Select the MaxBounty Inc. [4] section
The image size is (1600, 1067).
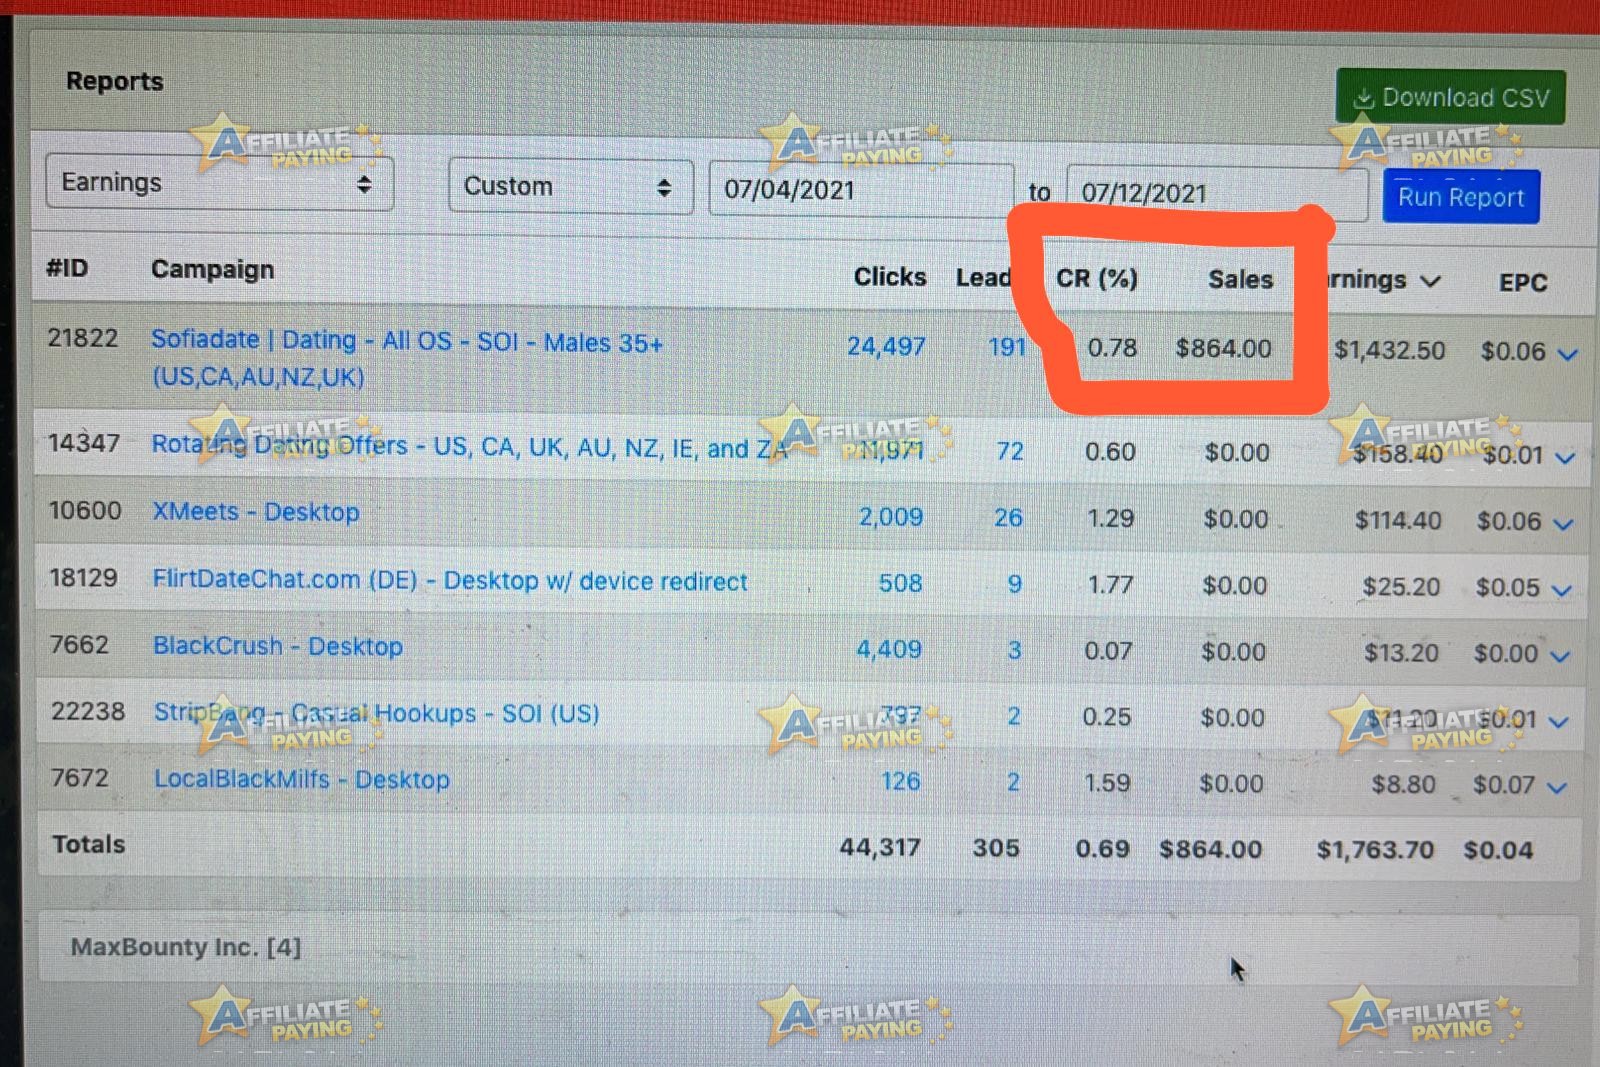pyautogui.click(x=186, y=947)
